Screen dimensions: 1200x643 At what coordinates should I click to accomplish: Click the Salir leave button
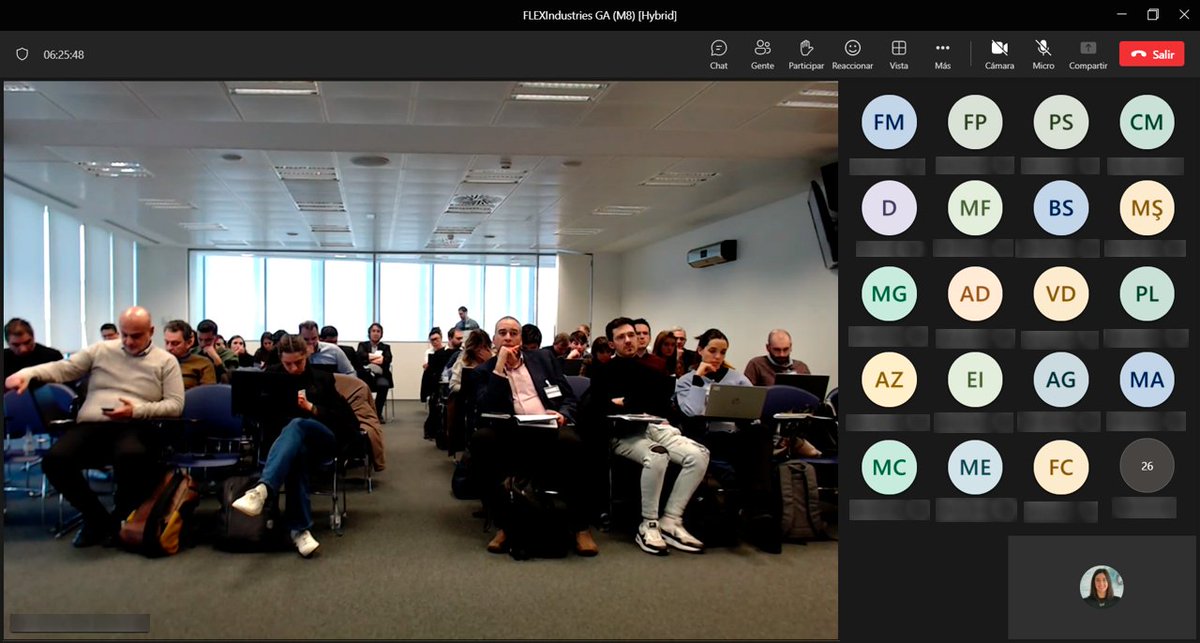1151,54
